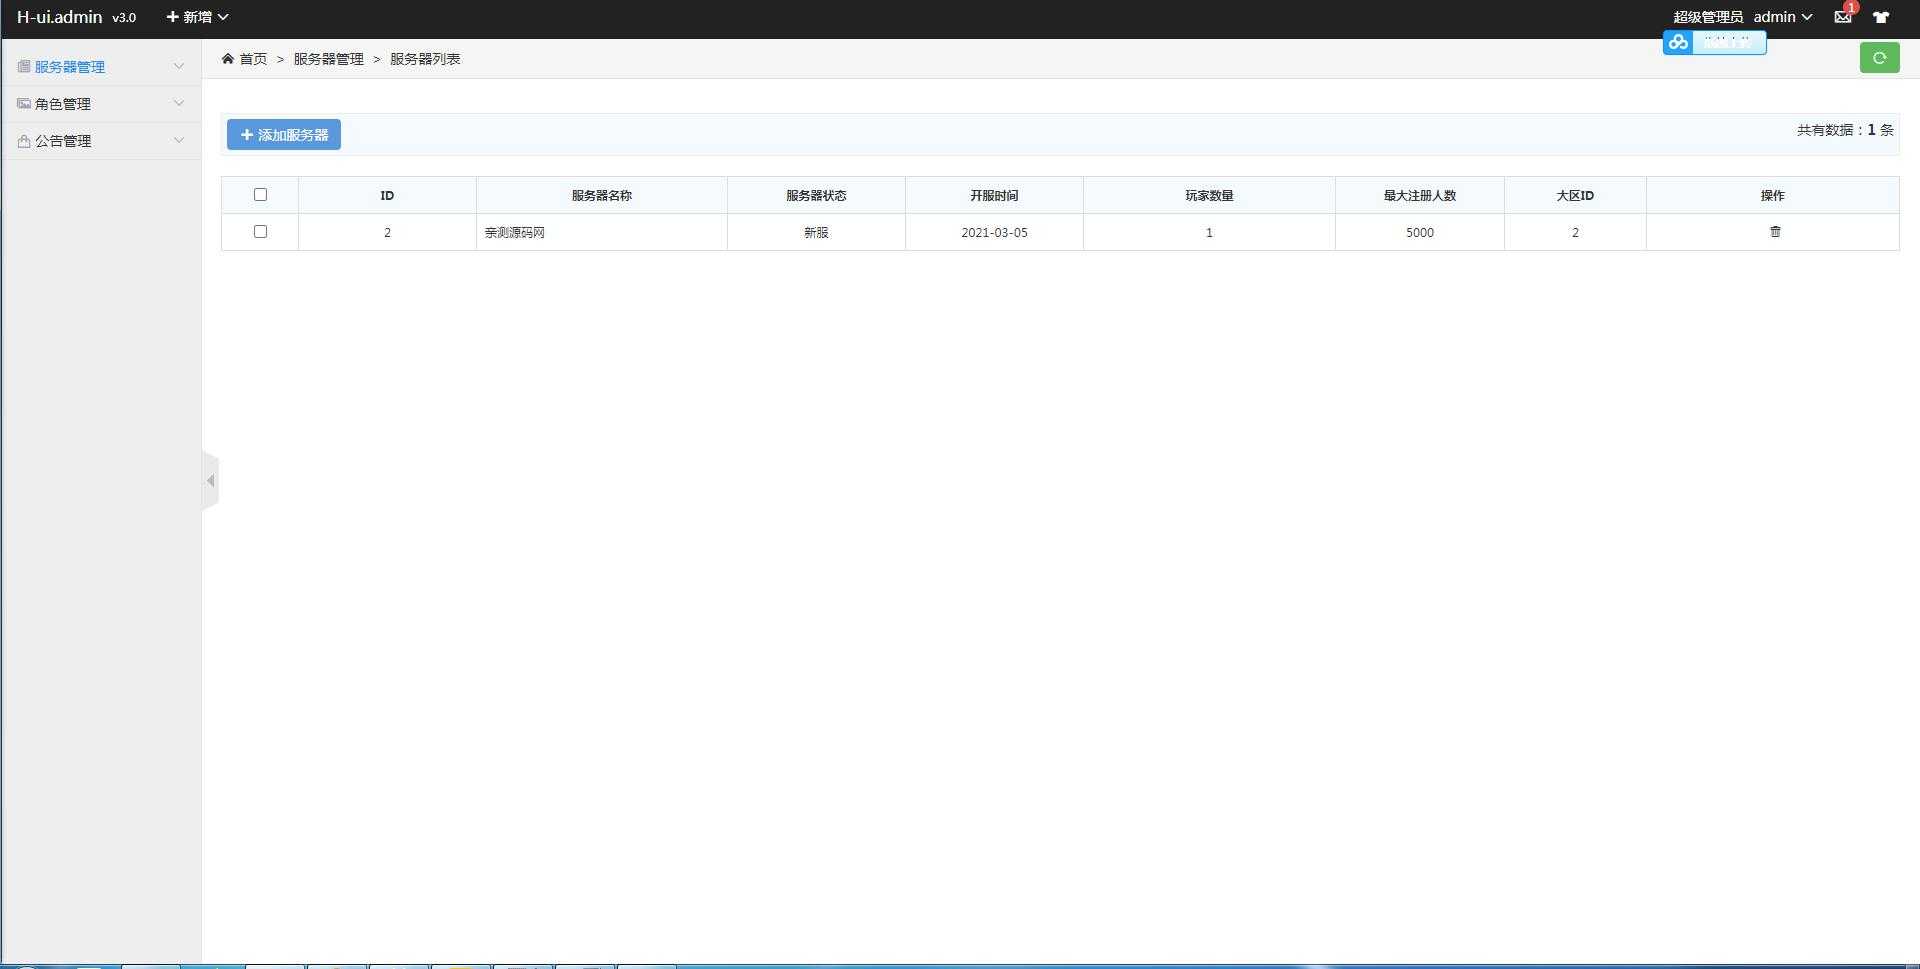1920x969 pixels.
Task: Click the green refresh icon button
Action: point(1879,58)
